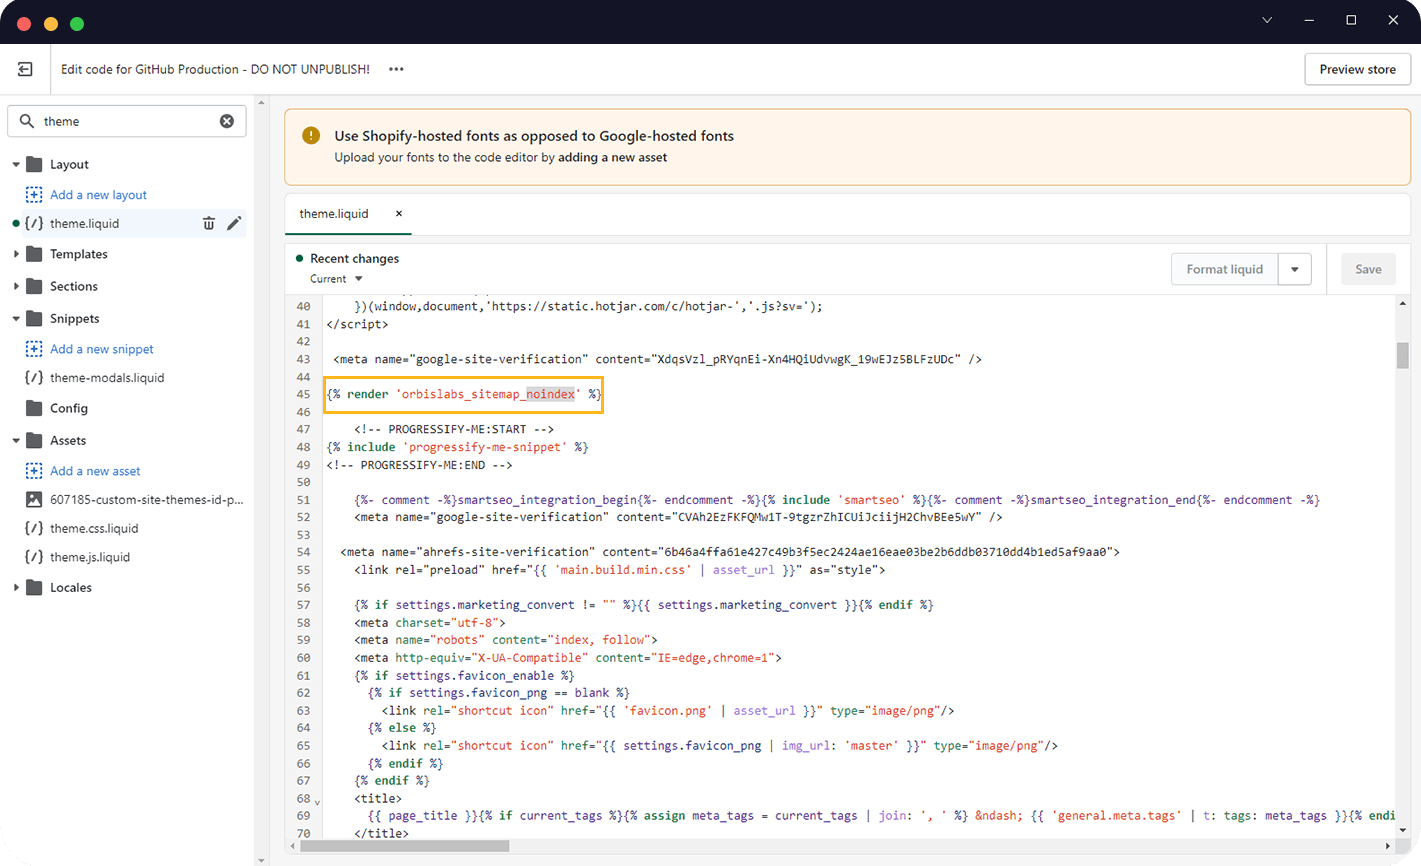This screenshot has height=866, width=1421.
Task: Click the editor title 'Edit code for GitHub Production'
Action: pyautogui.click(x=150, y=69)
